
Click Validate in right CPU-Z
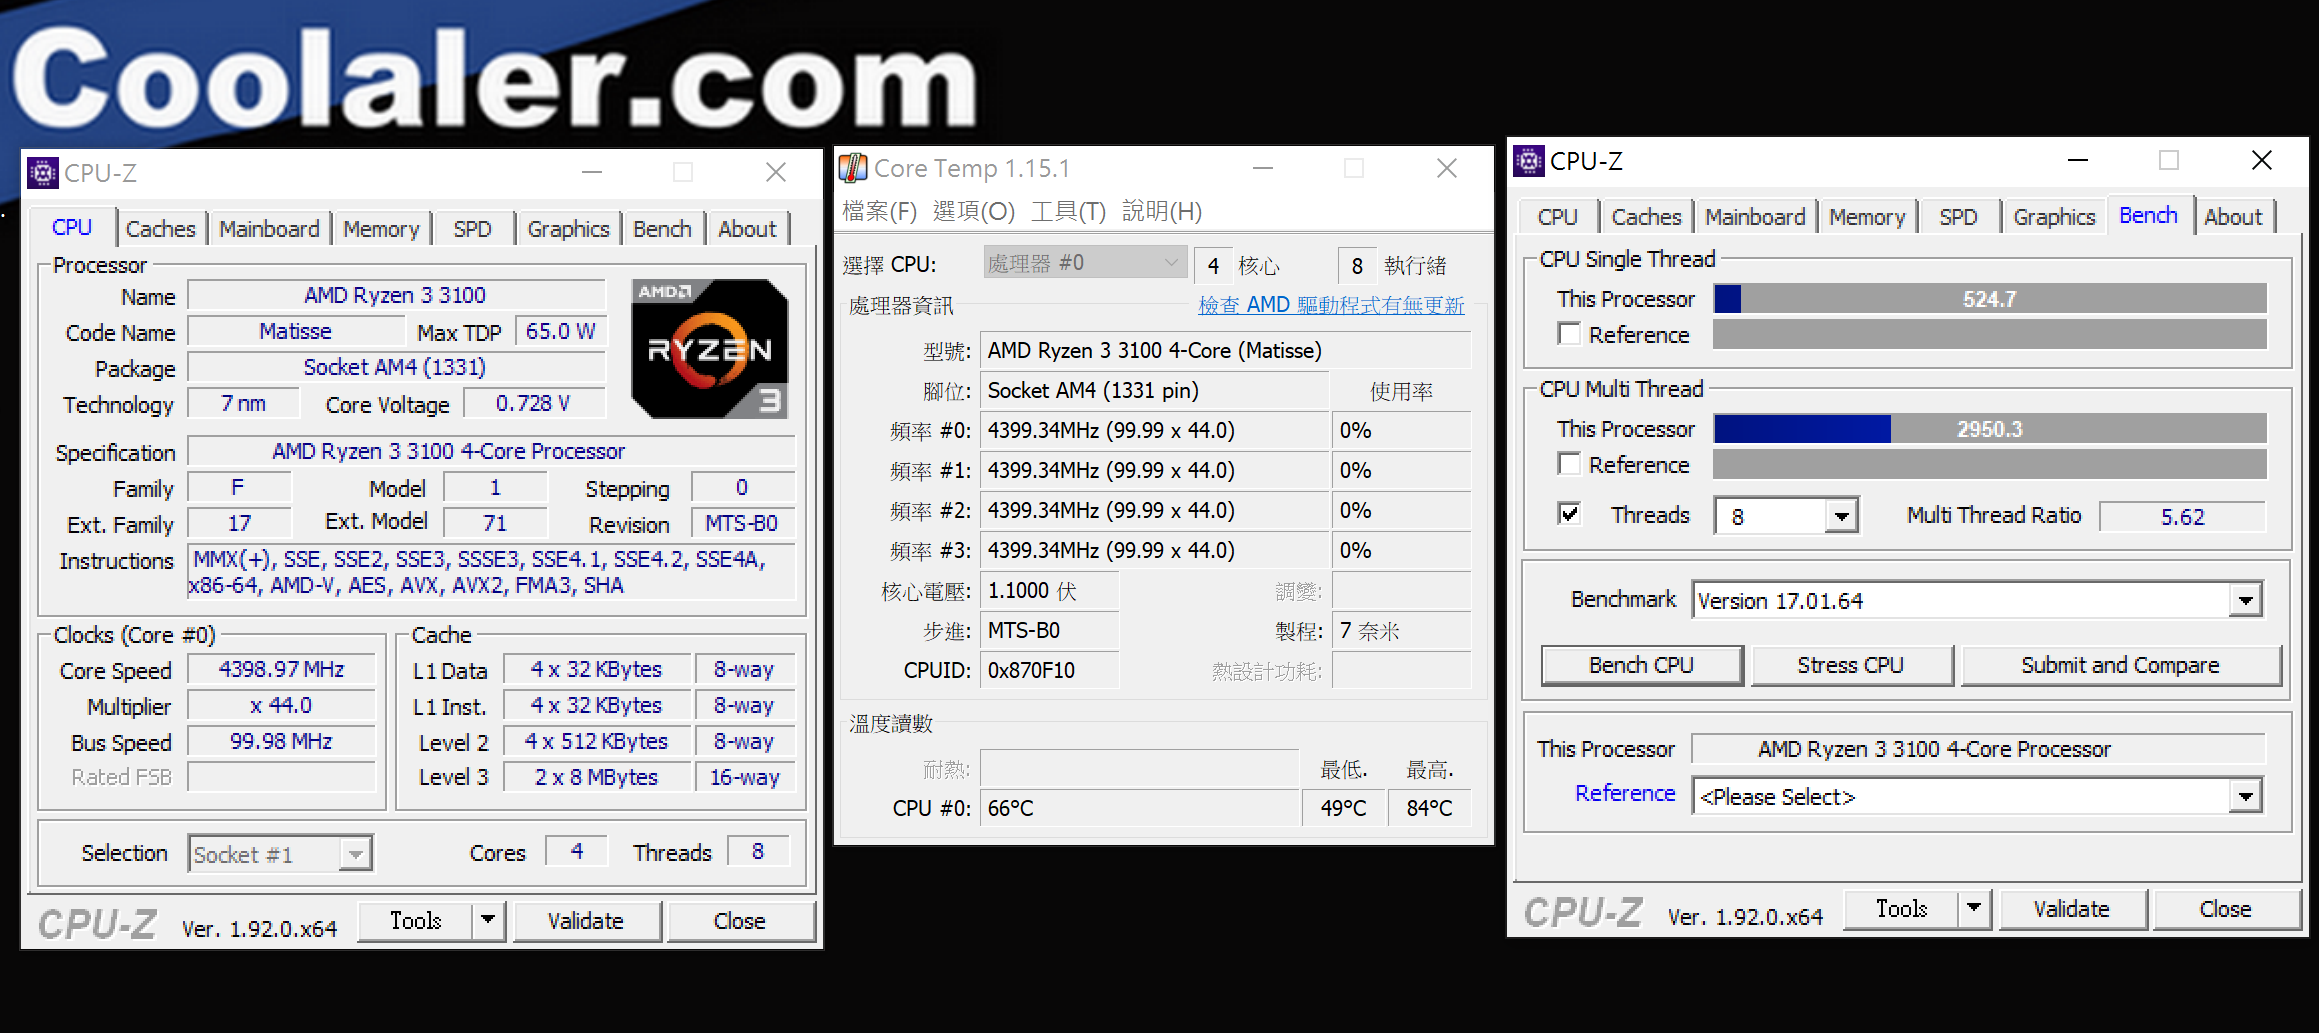coord(2072,908)
